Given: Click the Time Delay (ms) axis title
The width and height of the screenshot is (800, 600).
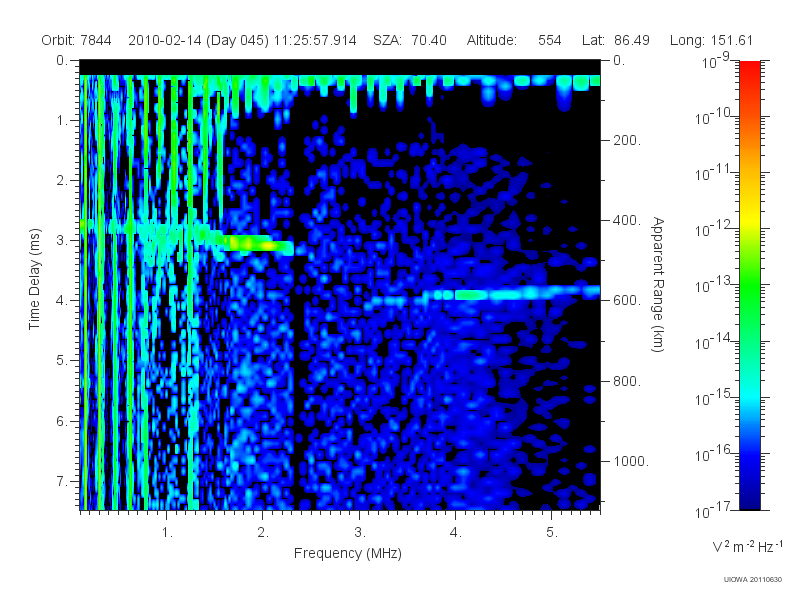Looking at the screenshot, I should pos(34,279).
